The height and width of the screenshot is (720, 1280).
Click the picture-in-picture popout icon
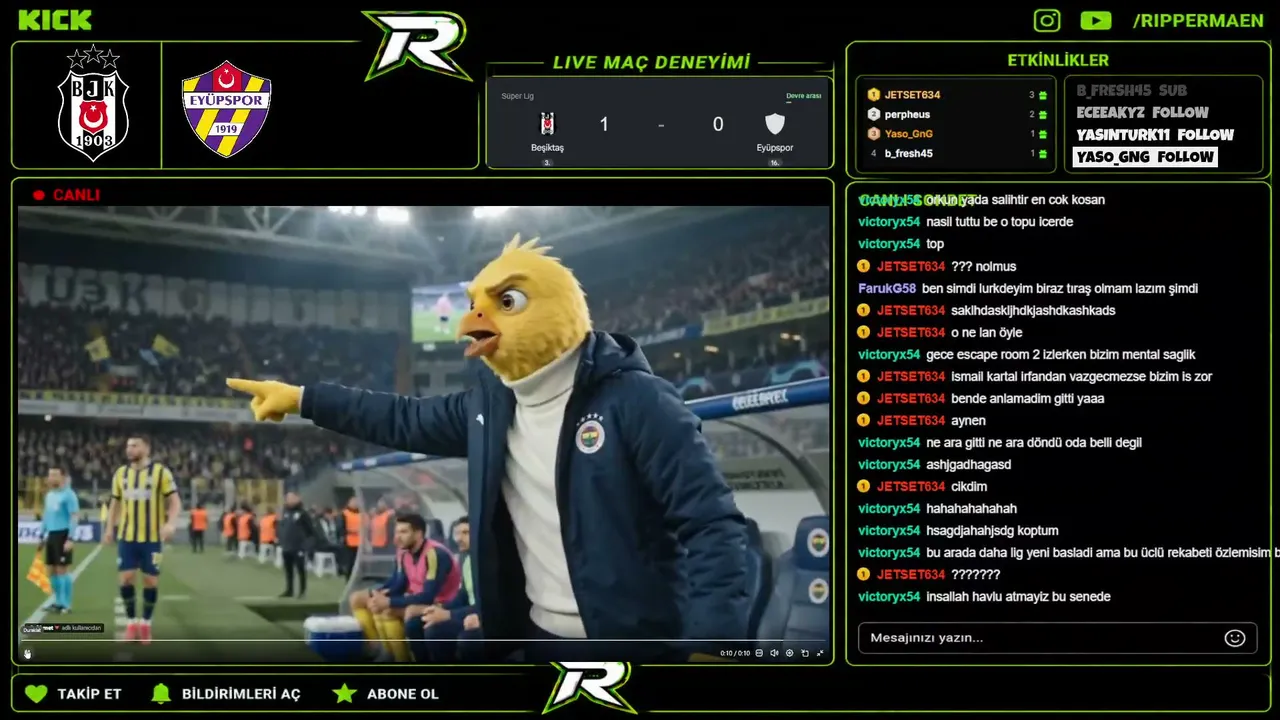pyautogui.click(x=805, y=653)
